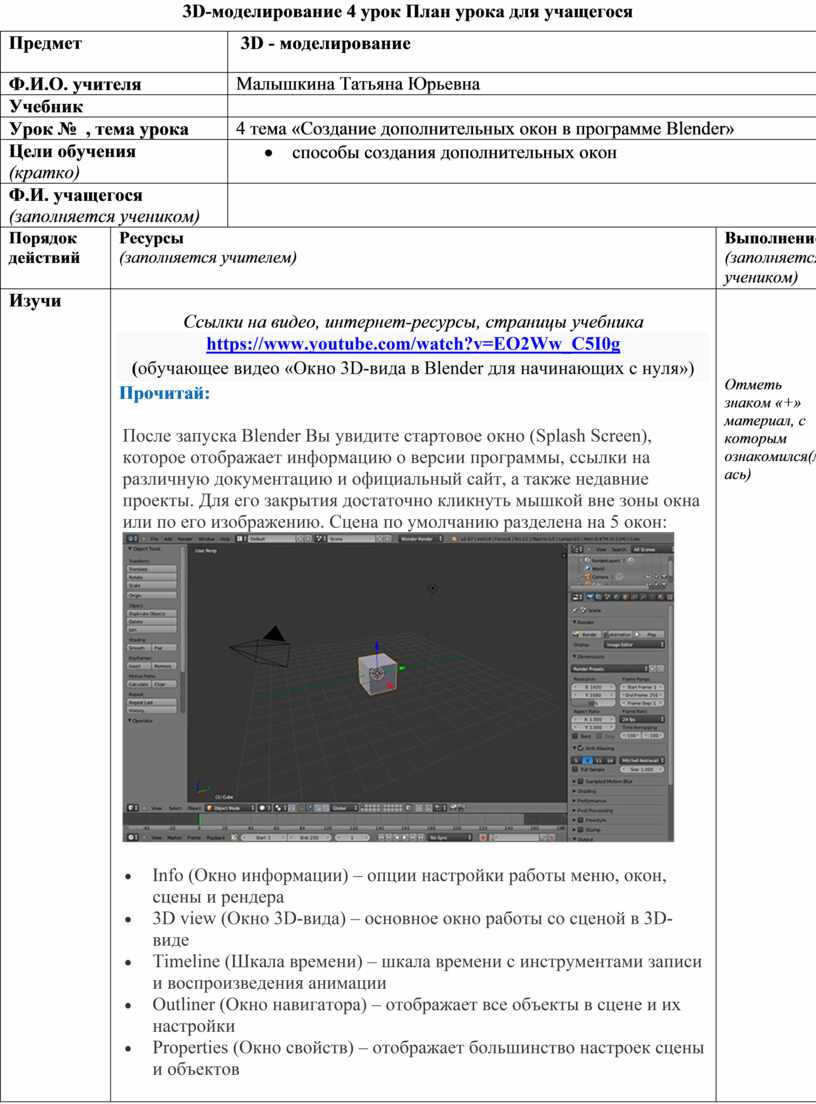Screen dimensions: 816x1104
Task: Click the green current frame marker in Timeline
Action: pyautogui.click(x=200, y=820)
